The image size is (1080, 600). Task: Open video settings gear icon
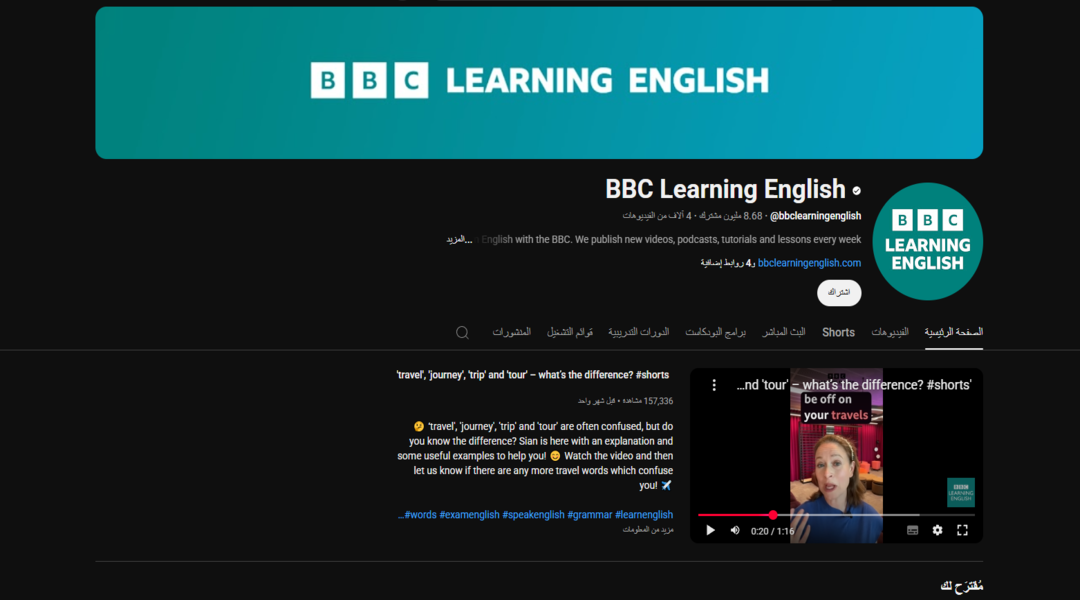[x=937, y=530]
